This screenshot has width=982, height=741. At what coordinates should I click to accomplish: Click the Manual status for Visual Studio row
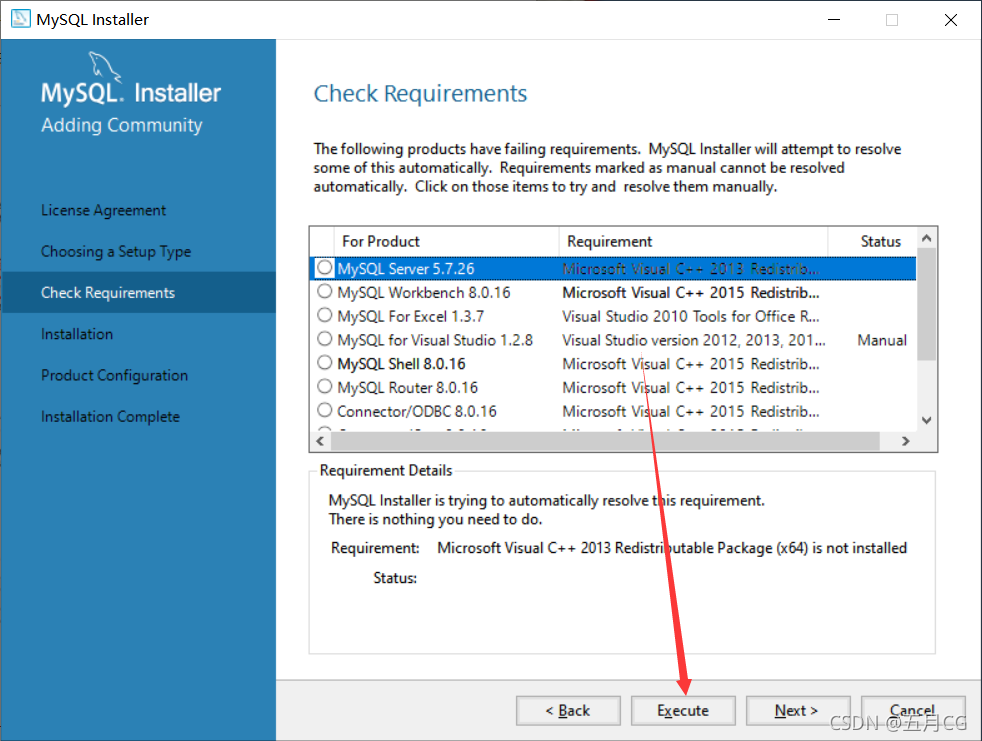[x=882, y=340]
